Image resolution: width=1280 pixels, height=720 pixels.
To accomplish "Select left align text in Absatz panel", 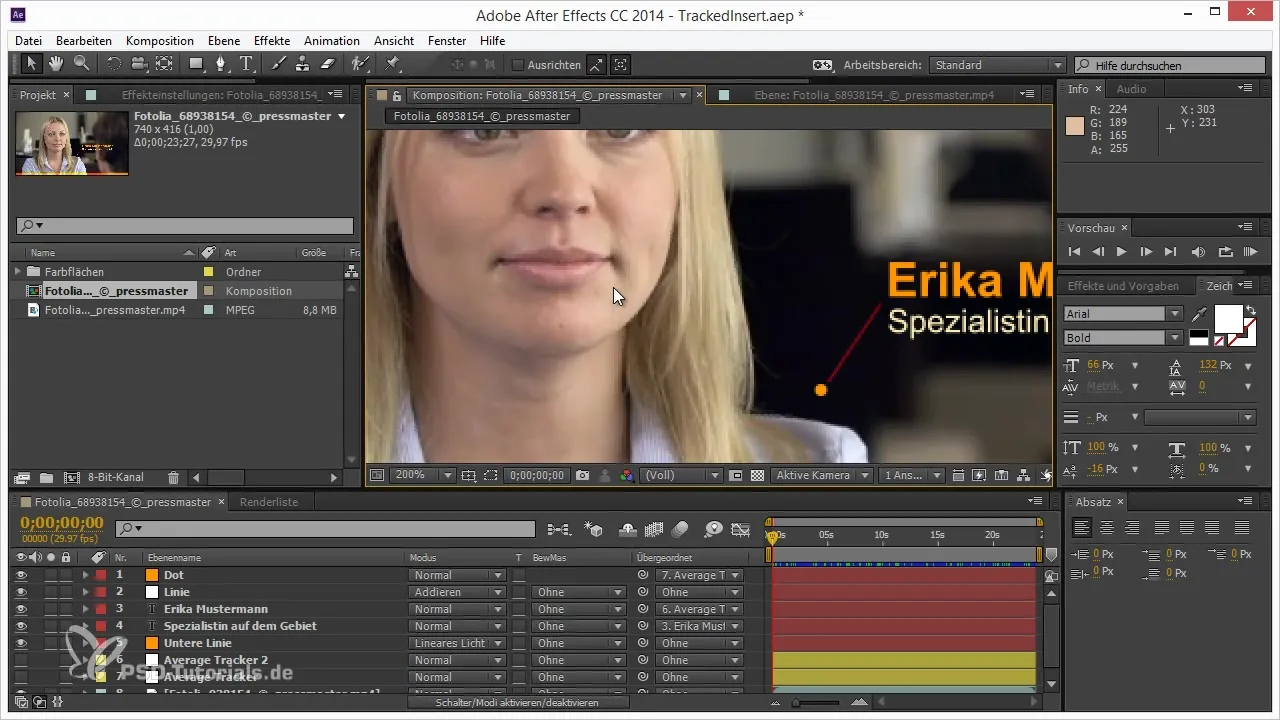I will pos(1082,527).
